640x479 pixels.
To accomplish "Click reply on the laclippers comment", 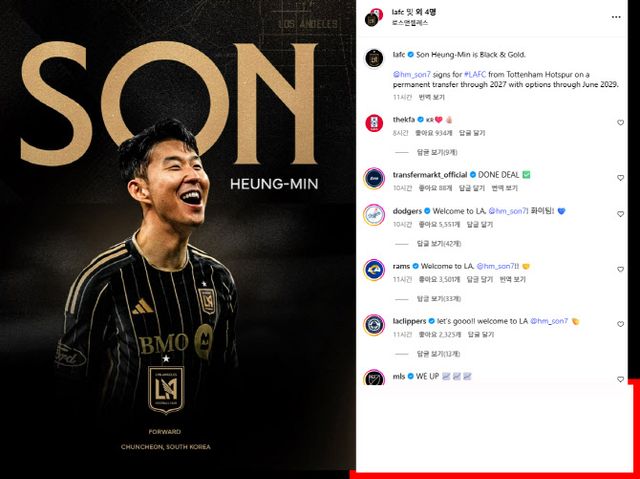I will 481,335.
